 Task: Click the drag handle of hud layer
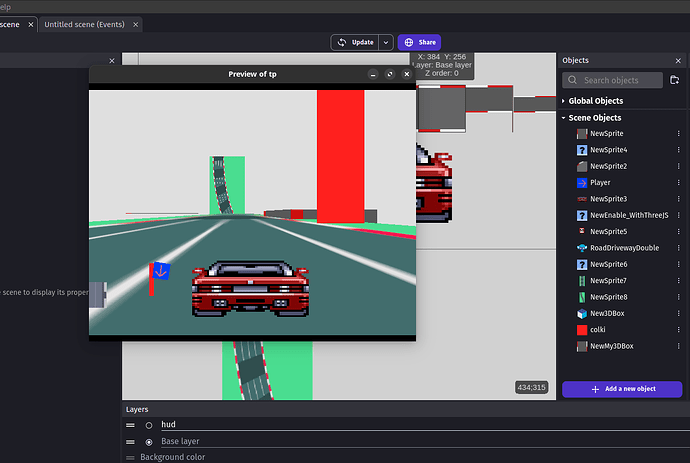(x=130, y=425)
